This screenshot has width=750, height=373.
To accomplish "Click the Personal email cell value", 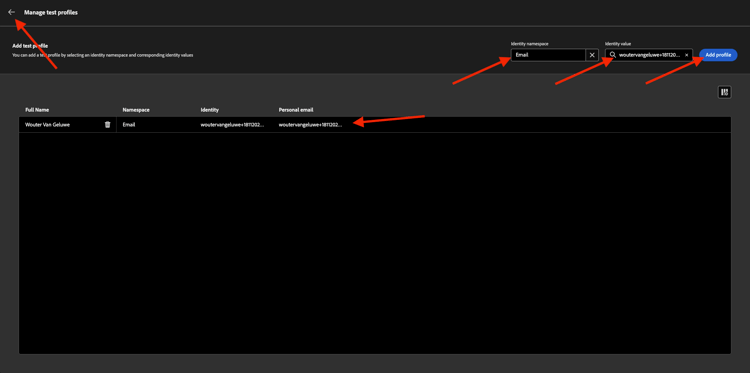I will [x=310, y=124].
